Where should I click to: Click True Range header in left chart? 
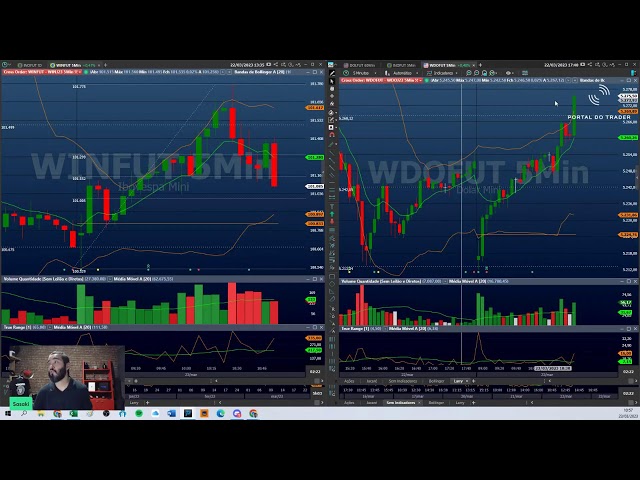pyautogui.click(x=25, y=327)
